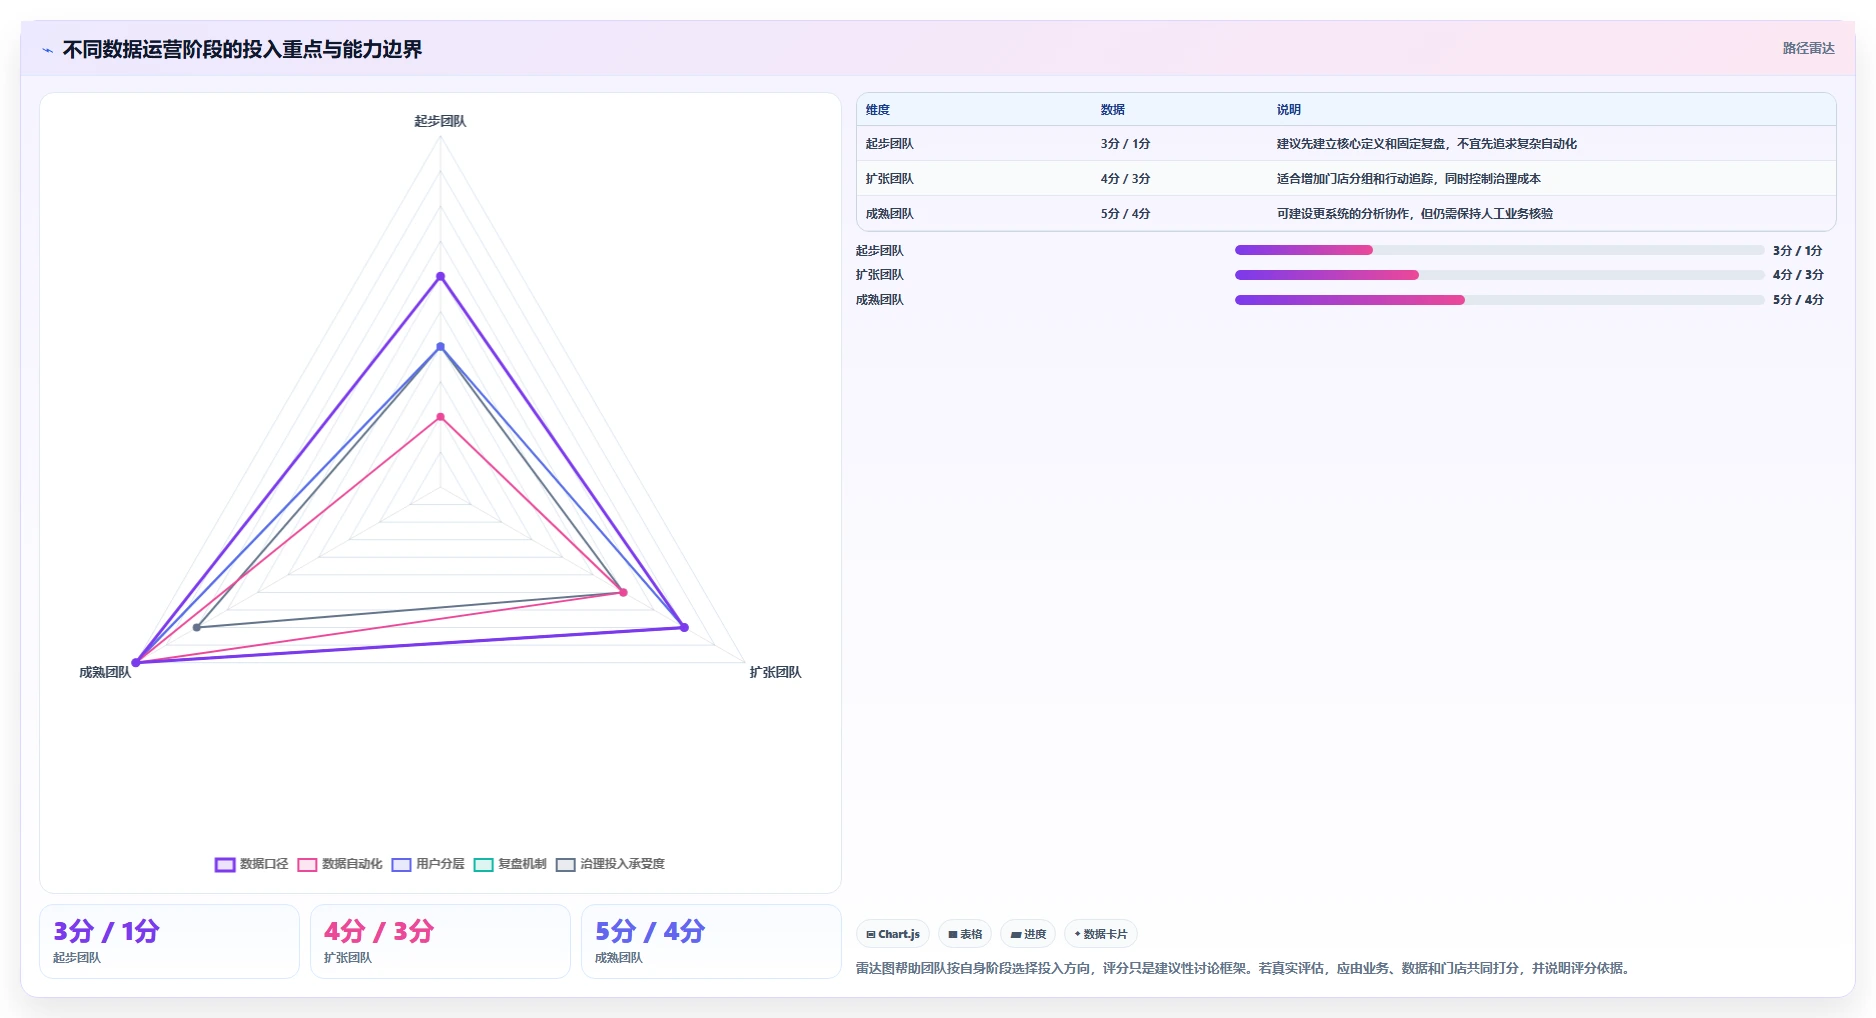Screen dimensions: 1876x1018
Task: Click the 进度 chip
Action: pos(1028,934)
